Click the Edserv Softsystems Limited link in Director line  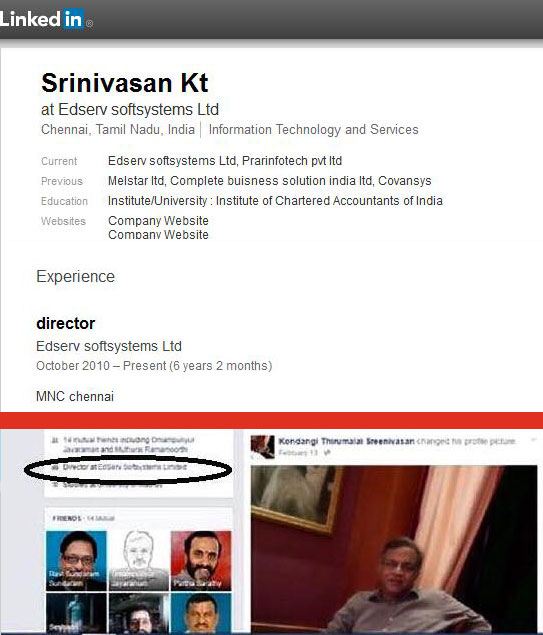142,467
